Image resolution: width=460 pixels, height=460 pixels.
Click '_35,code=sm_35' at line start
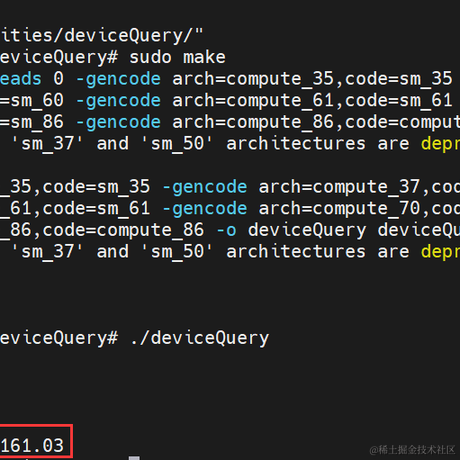point(75,187)
